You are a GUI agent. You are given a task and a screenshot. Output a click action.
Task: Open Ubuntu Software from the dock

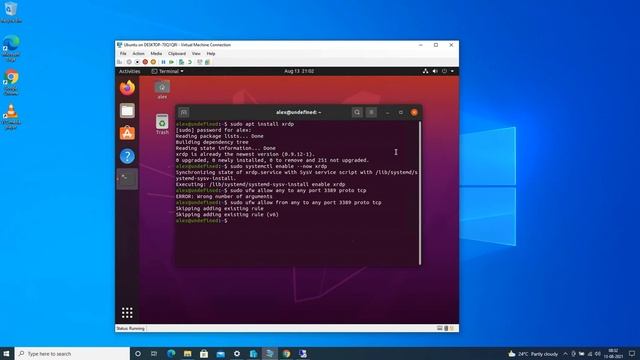tap(127, 133)
